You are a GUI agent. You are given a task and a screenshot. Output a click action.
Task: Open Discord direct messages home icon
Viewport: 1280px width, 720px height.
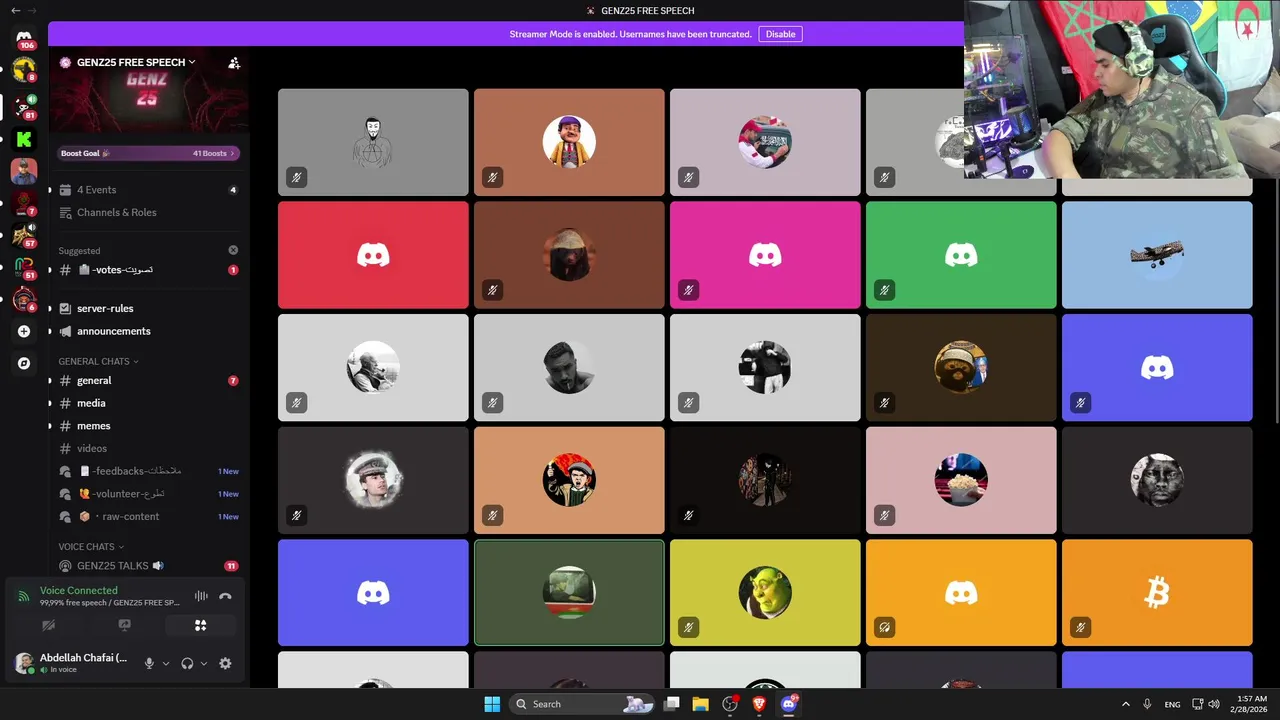(x=24, y=39)
